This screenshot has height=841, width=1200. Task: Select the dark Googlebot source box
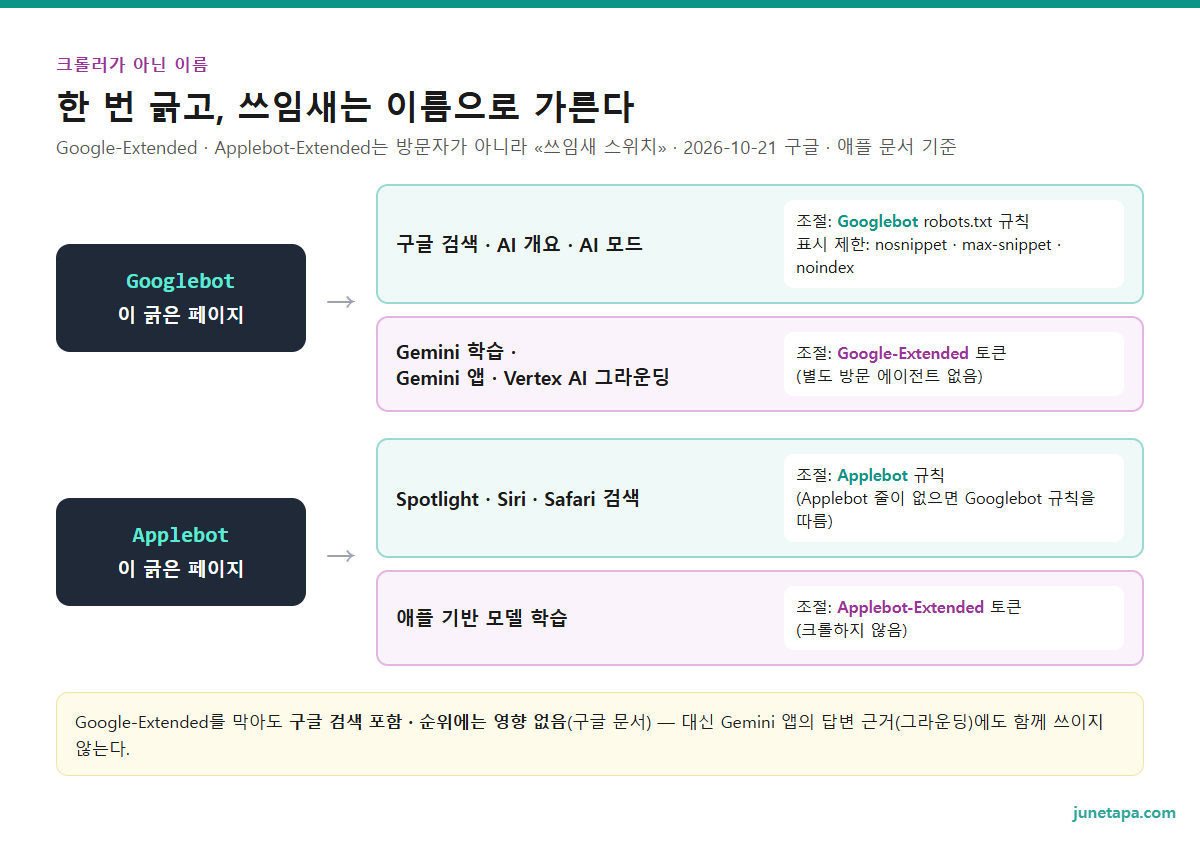point(181,298)
